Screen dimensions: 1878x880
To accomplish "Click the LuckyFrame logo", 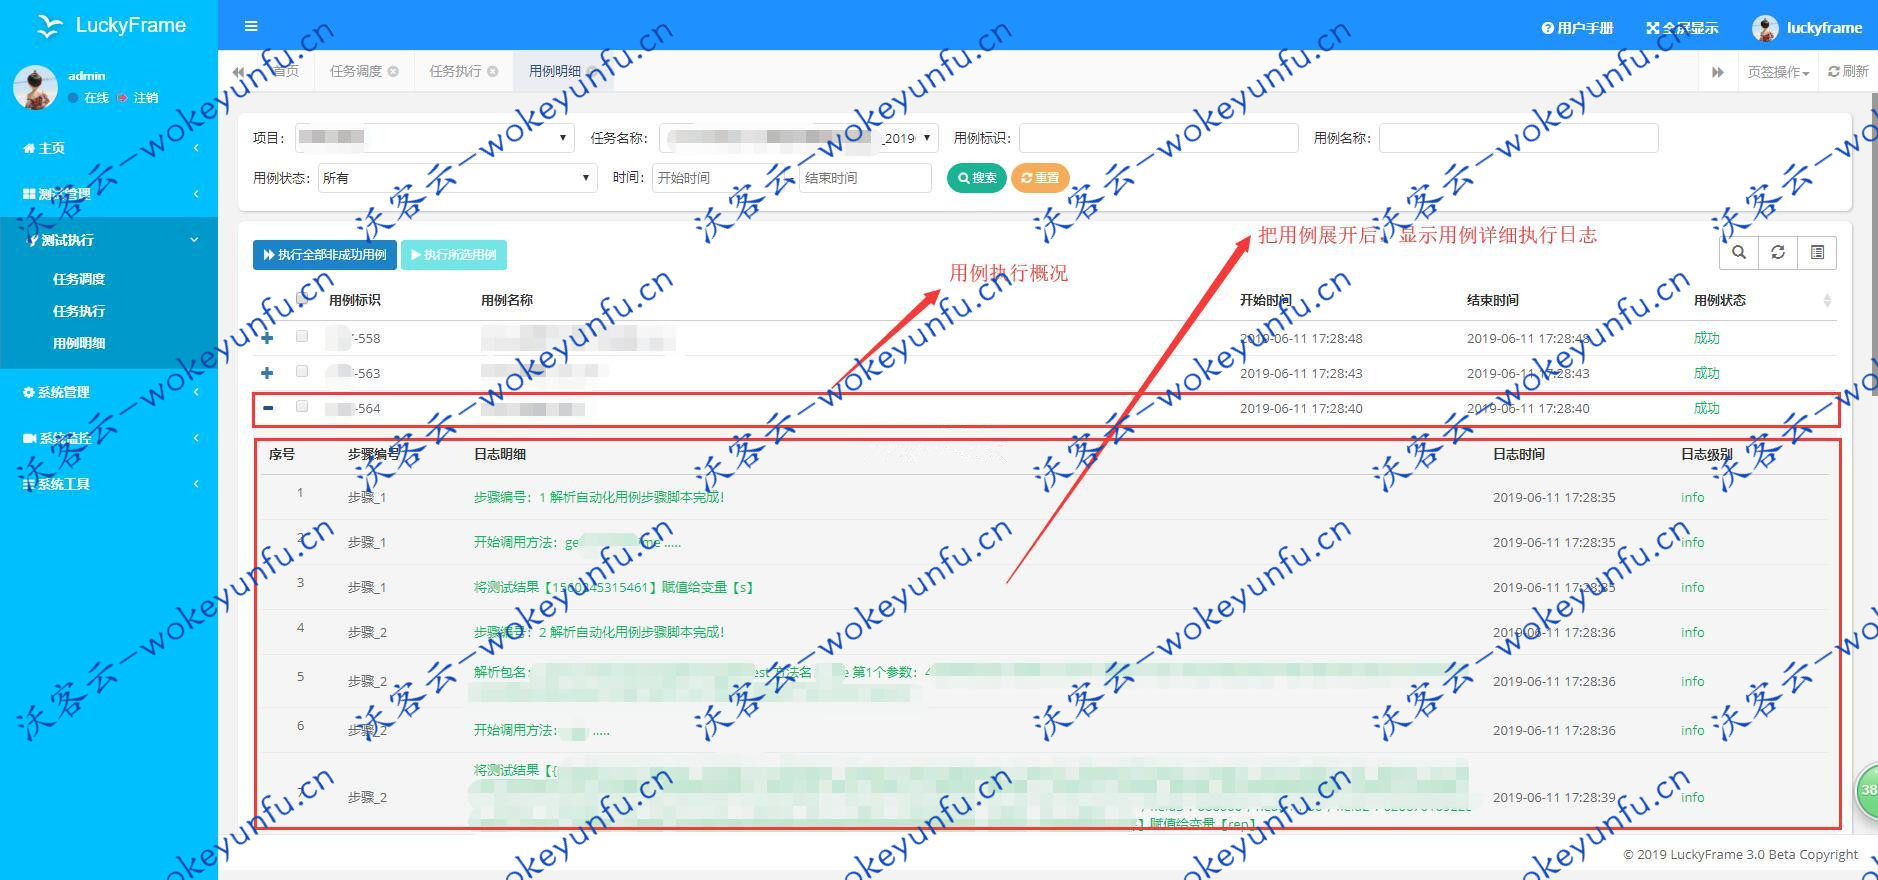I will tap(109, 25).
